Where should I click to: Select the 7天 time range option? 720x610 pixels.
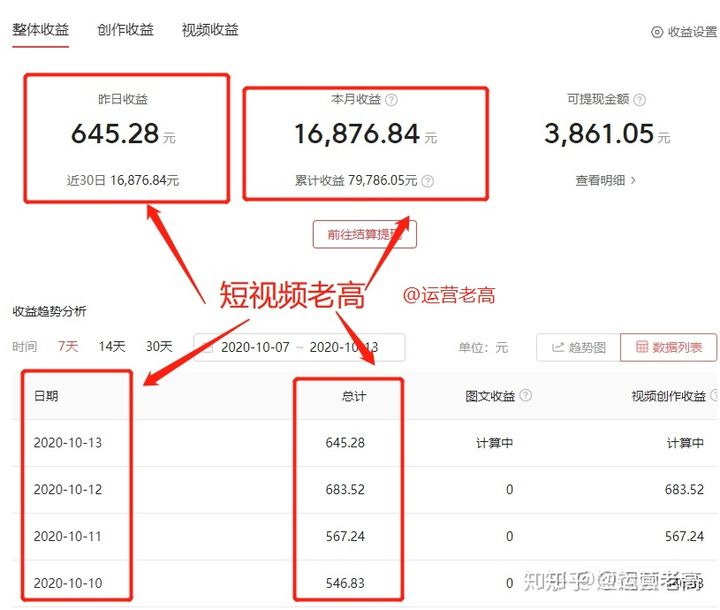[68, 347]
